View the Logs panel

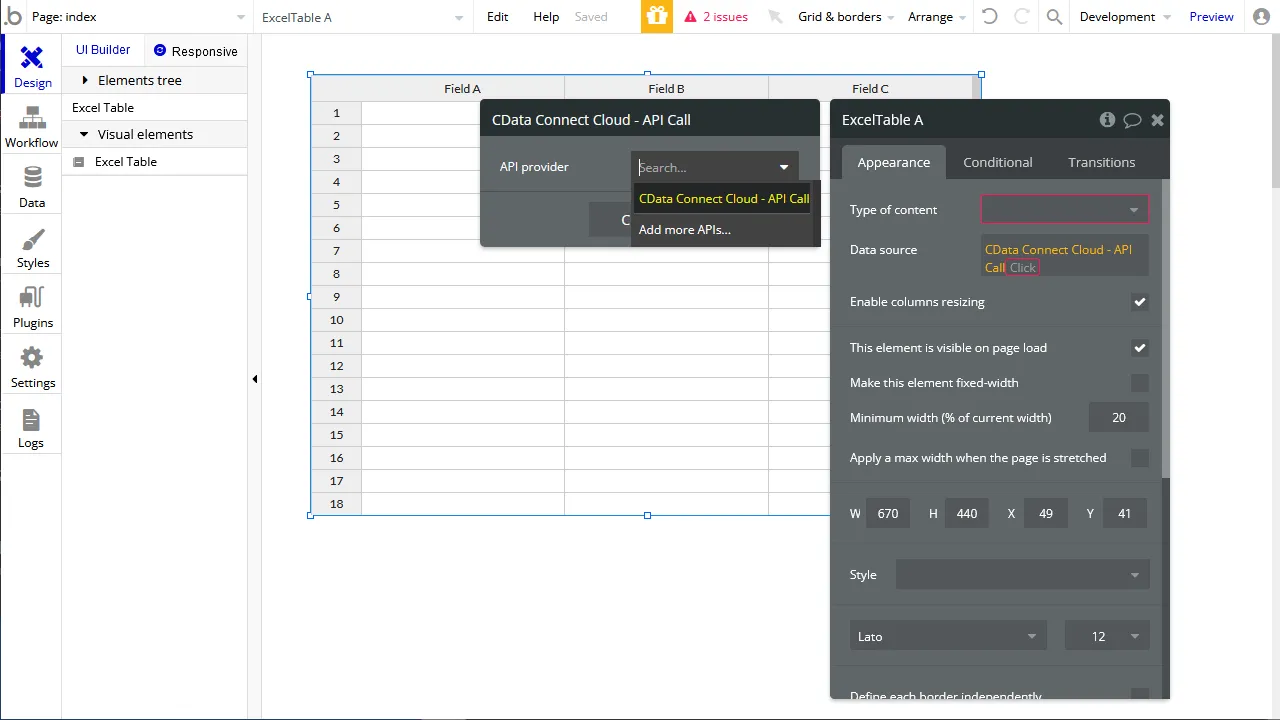(x=31, y=425)
